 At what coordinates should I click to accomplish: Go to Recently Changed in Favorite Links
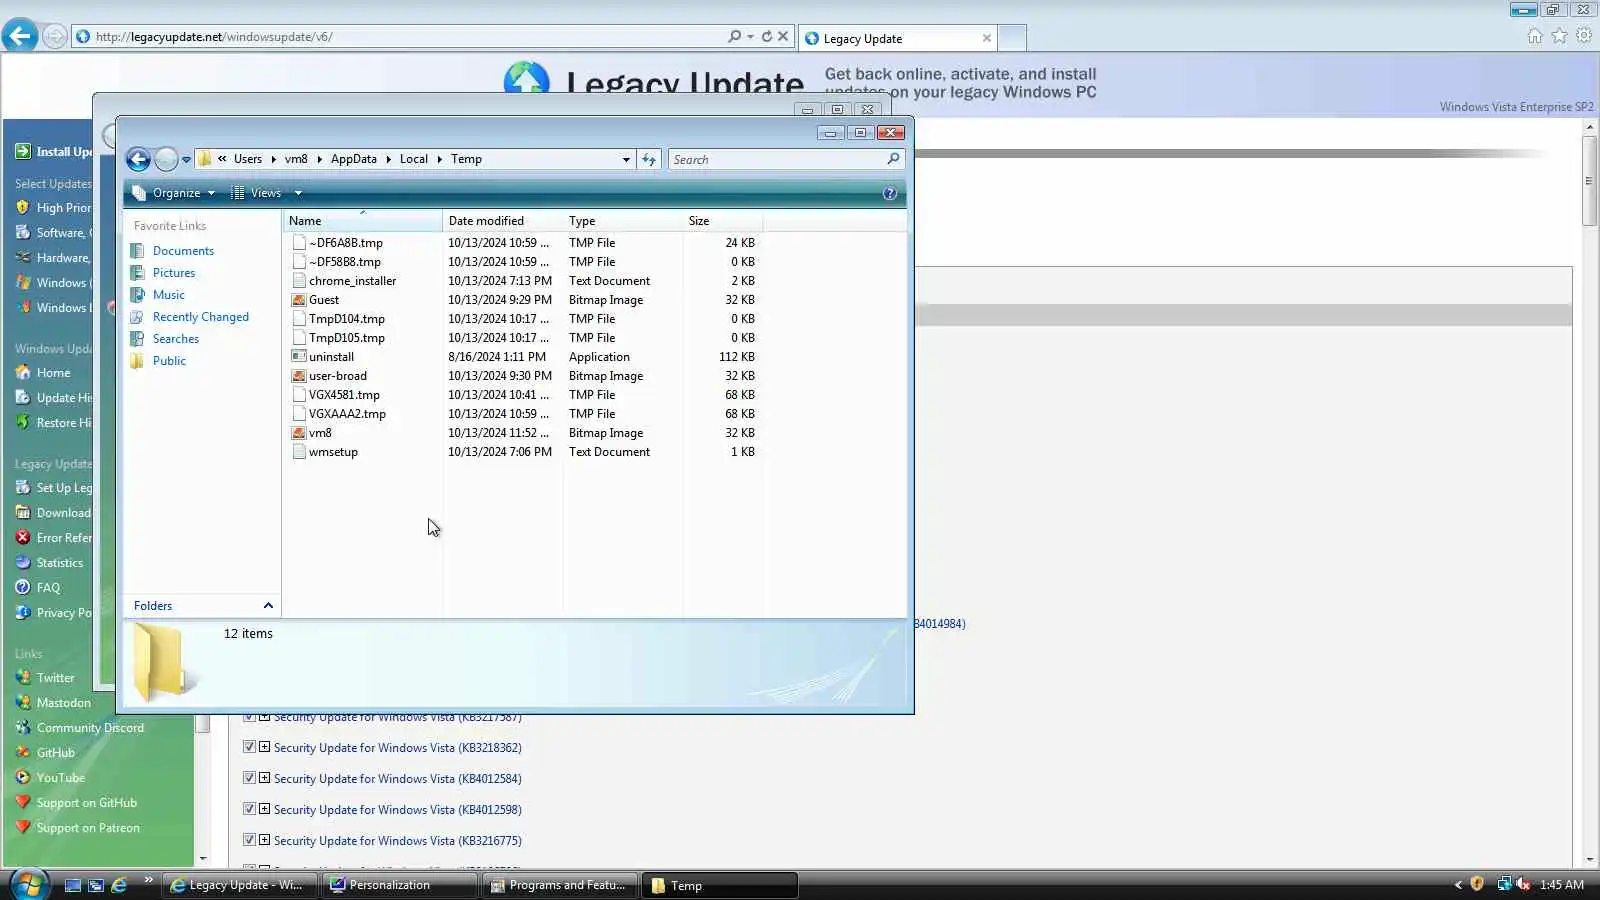point(201,317)
